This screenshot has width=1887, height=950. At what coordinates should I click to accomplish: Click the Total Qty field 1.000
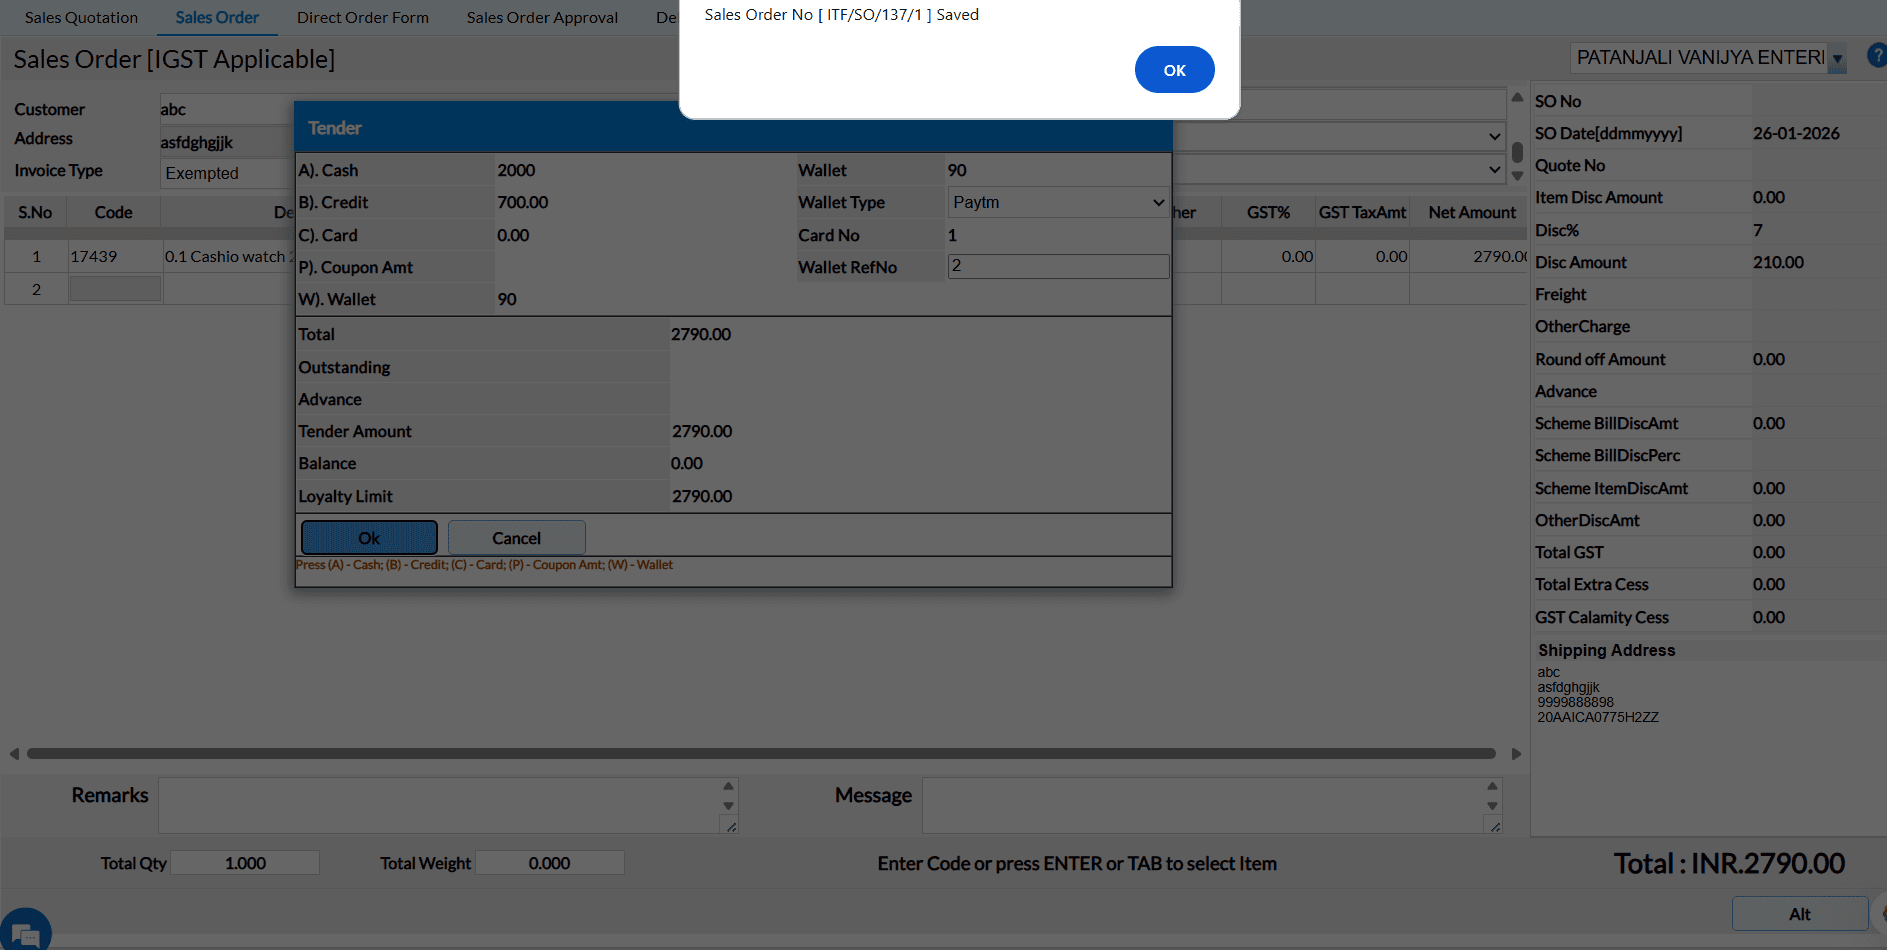click(245, 863)
